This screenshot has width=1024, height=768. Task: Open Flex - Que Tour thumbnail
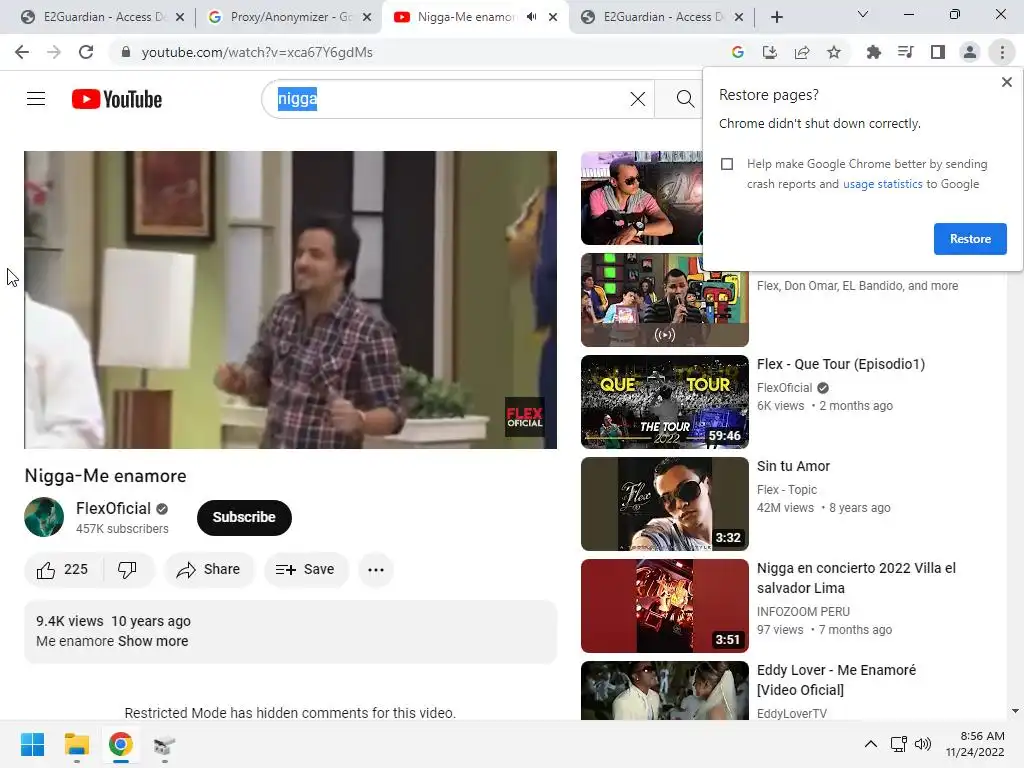click(x=665, y=402)
